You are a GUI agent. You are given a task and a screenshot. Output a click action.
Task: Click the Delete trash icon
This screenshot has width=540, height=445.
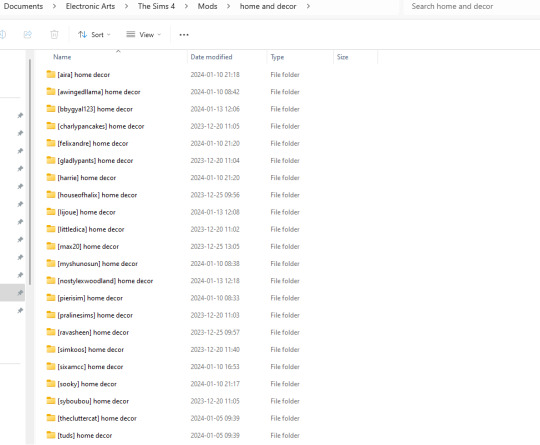click(54, 34)
